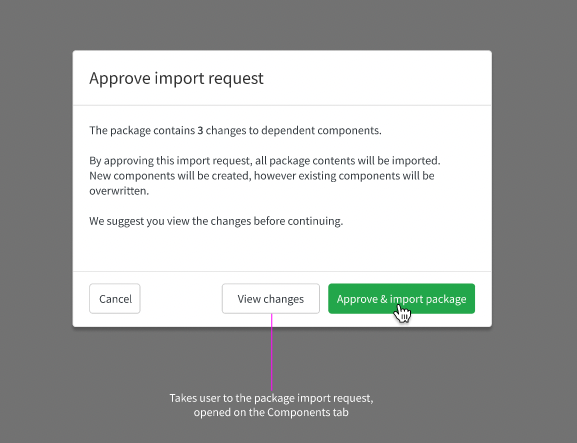Click the 'package contains 3 changes' sentence
The height and width of the screenshot is (443, 577).
point(236,131)
